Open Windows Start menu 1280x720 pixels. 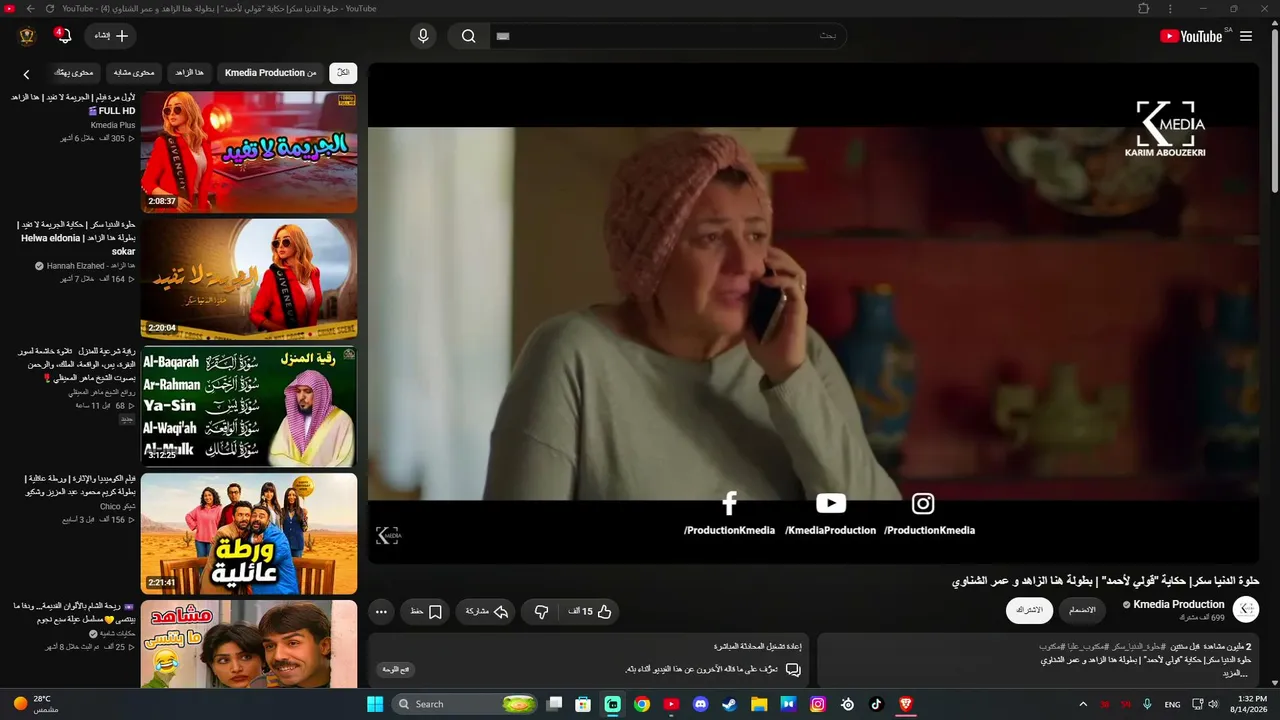click(x=375, y=704)
